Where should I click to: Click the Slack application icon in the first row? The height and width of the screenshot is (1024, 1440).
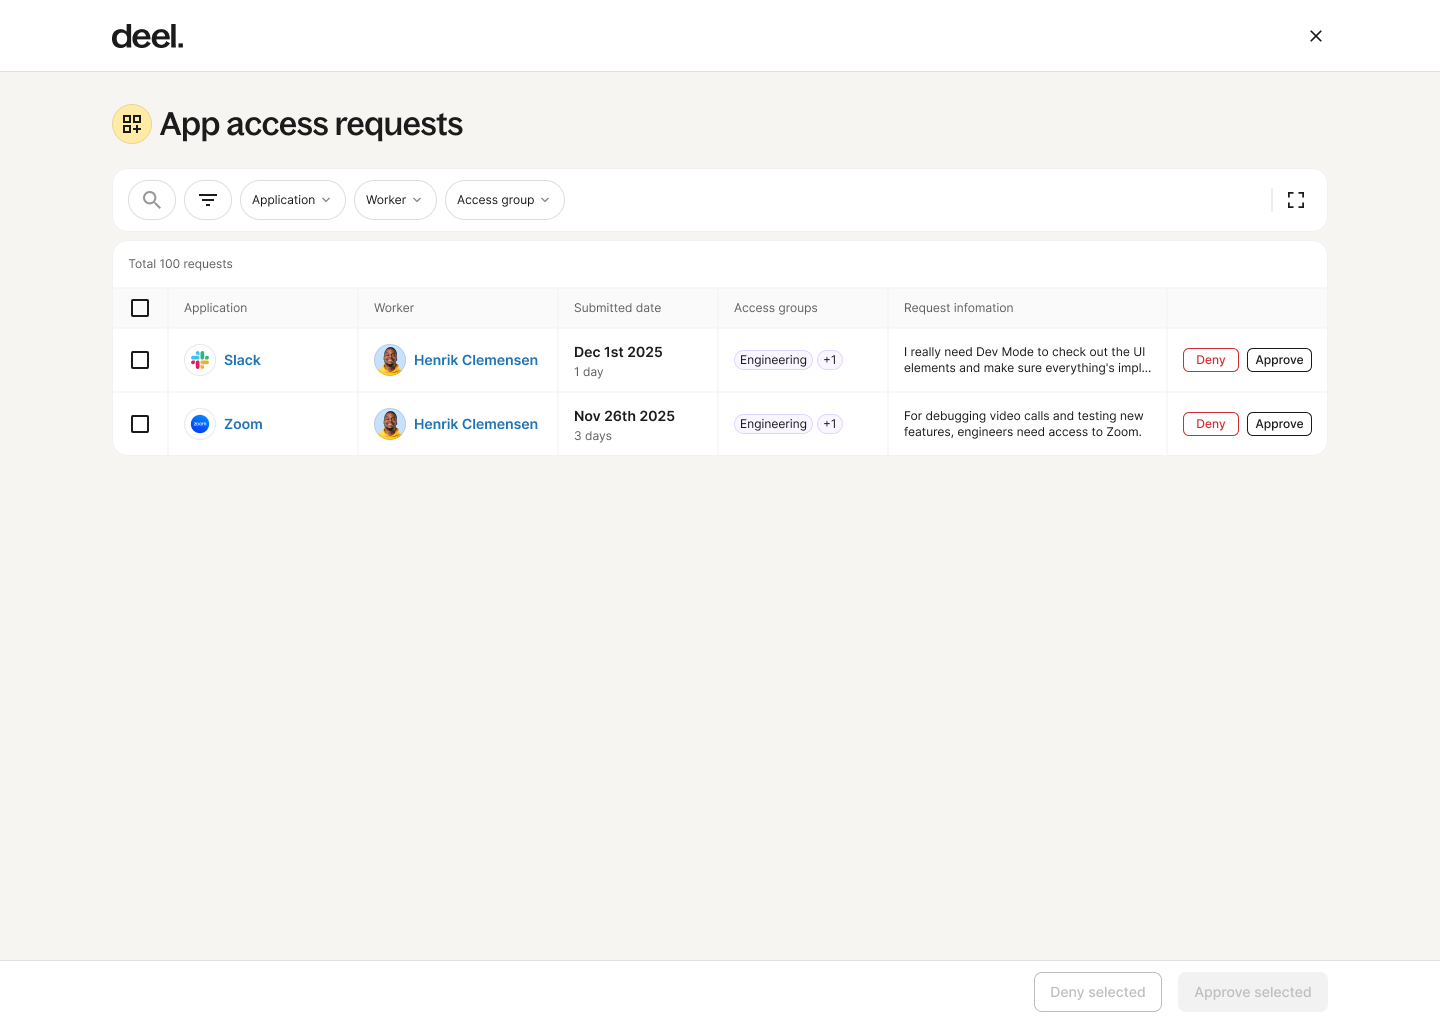[x=199, y=360]
